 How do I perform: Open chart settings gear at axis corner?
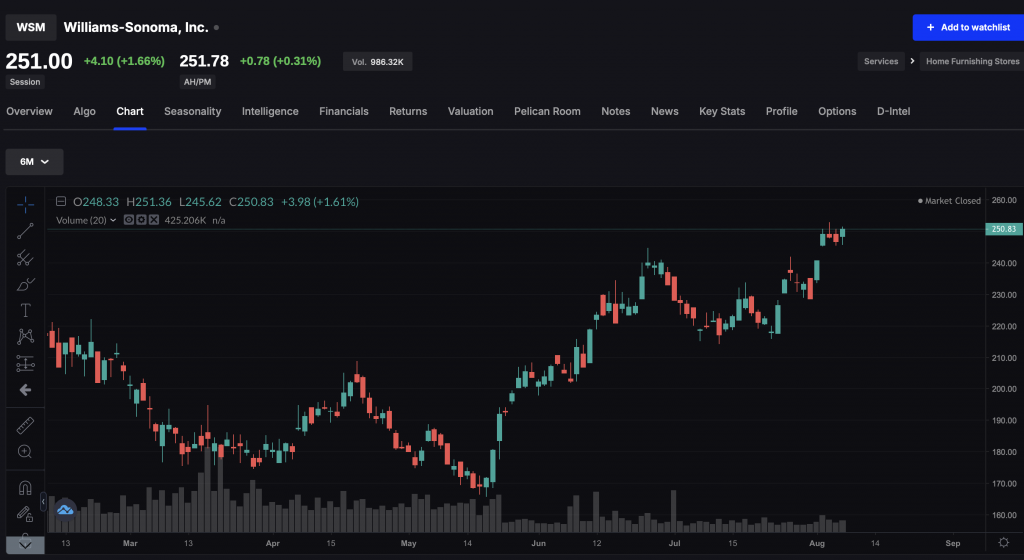[x=1004, y=542]
